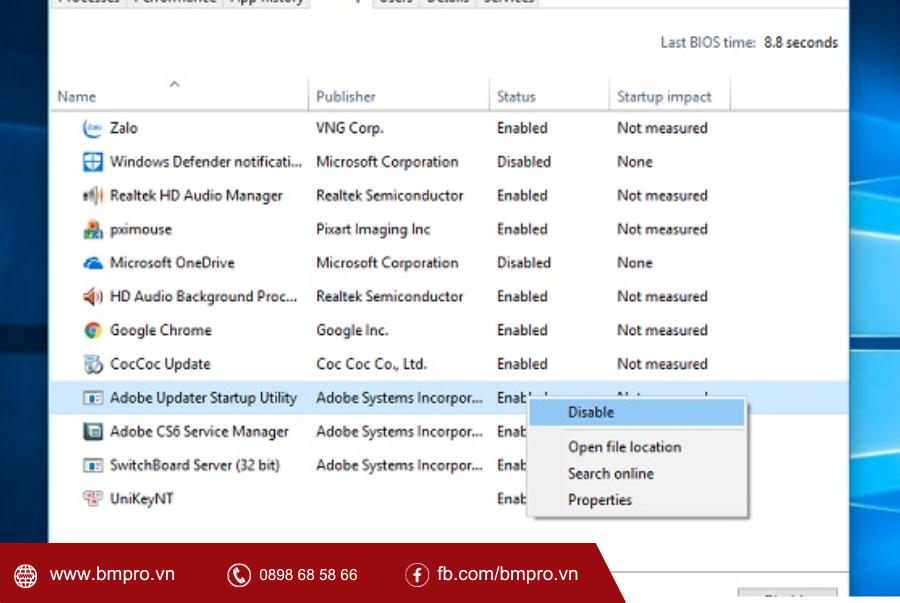Viewport: 900px width, 603px height.
Task: Click the phone number 0898 68 58 66
Action: tap(308, 575)
